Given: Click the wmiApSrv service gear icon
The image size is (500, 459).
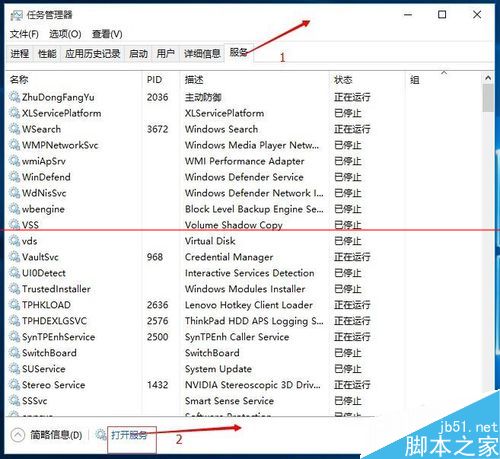Looking at the screenshot, I should pyautogui.click(x=14, y=161).
